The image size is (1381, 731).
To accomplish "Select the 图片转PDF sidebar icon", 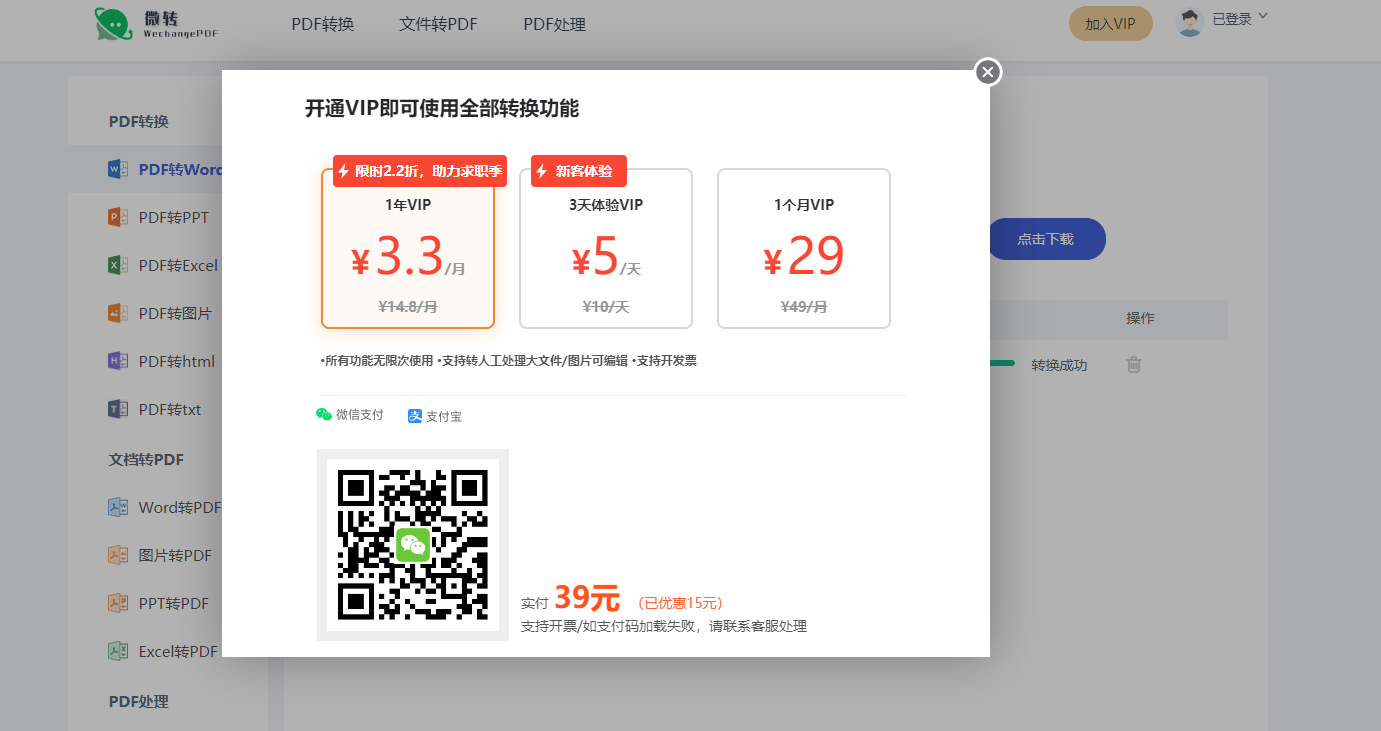I will tap(120, 555).
